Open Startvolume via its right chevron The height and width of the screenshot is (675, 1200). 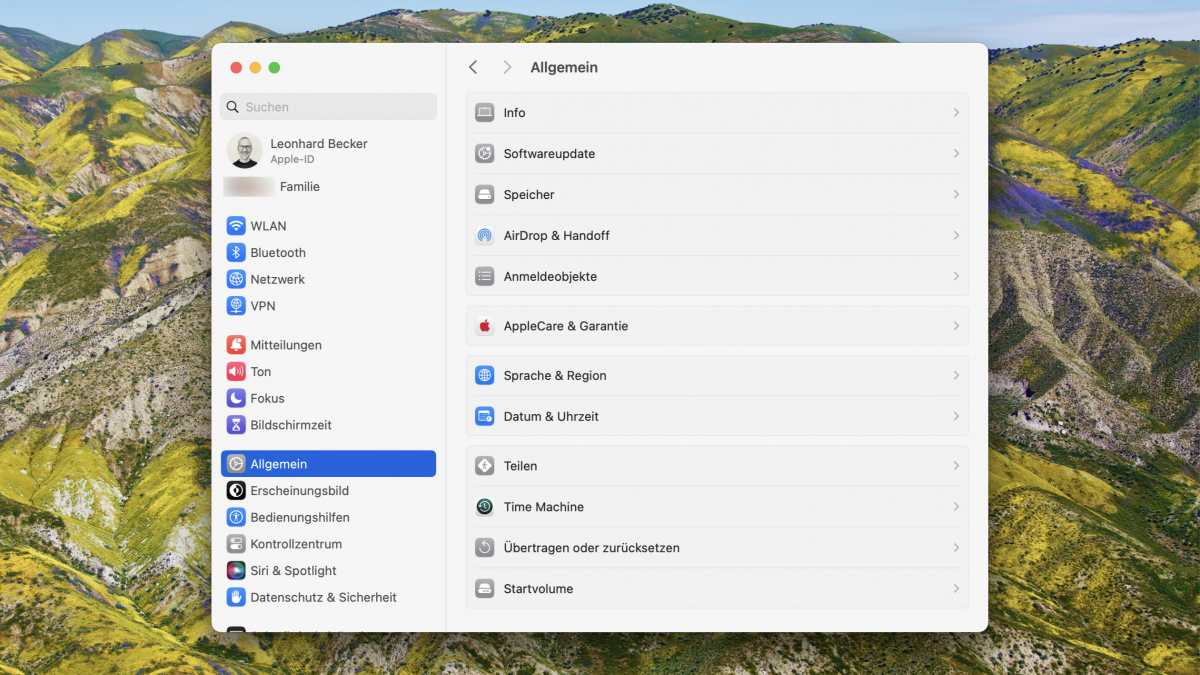coord(956,589)
